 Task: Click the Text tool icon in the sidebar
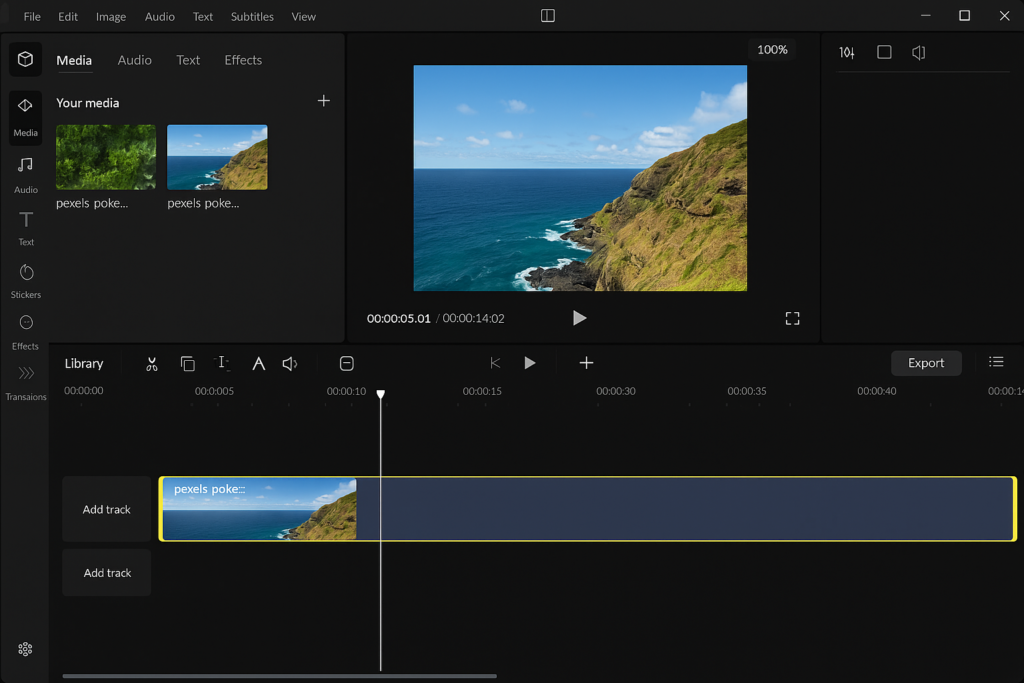tap(25, 228)
